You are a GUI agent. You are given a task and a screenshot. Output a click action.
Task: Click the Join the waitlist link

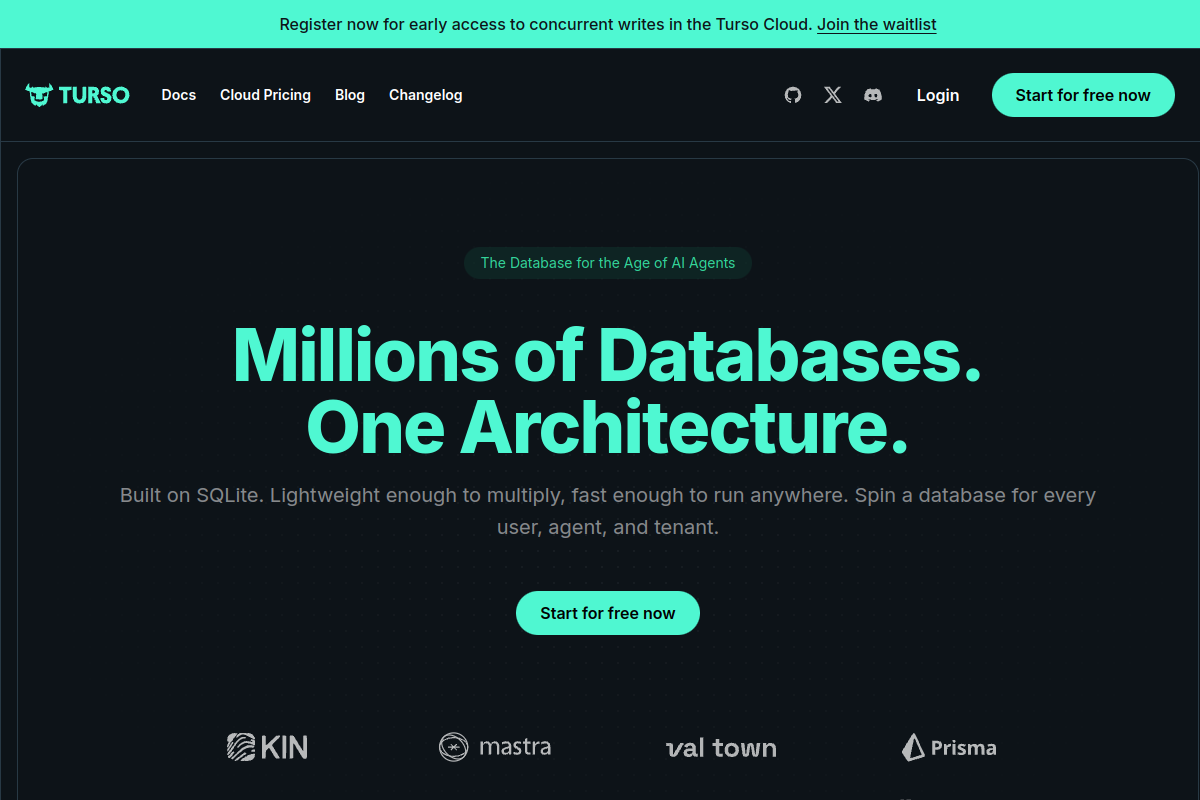[x=877, y=24]
